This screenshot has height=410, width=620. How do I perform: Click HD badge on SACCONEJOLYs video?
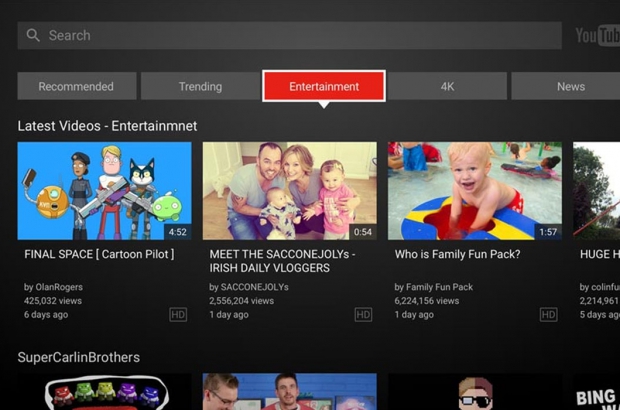point(363,314)
